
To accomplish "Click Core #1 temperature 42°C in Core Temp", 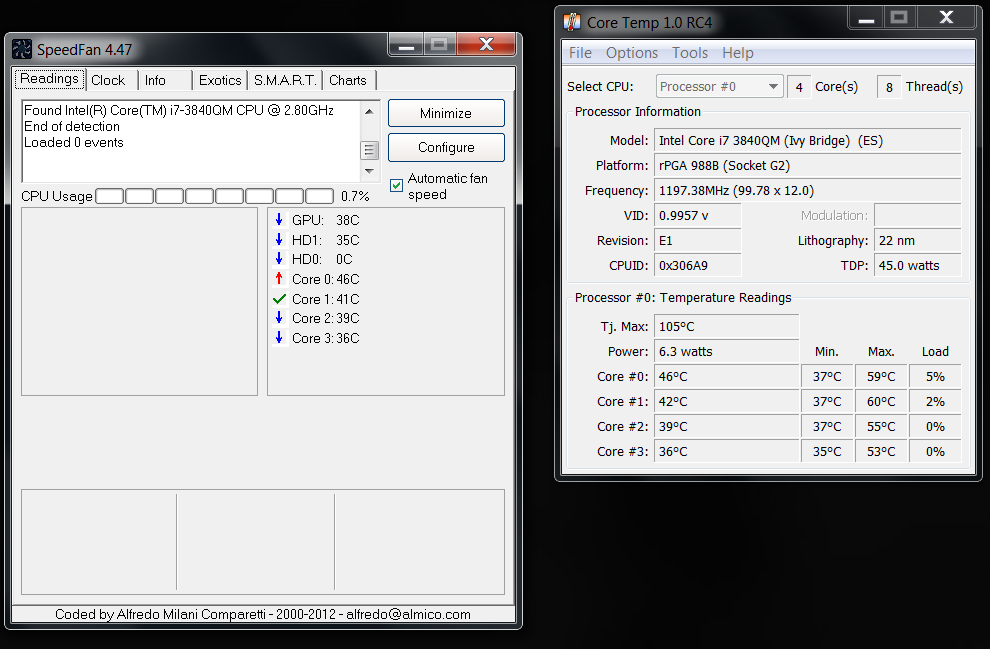I will click(727, 402).
